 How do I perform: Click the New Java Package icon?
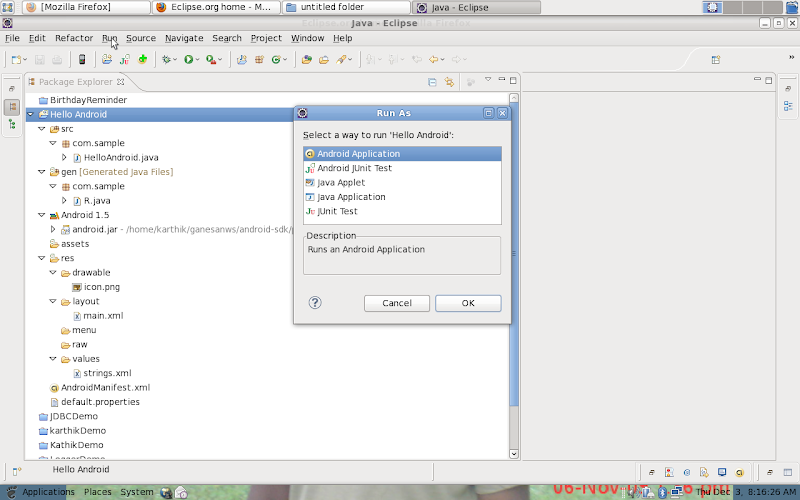coord(259,60)
